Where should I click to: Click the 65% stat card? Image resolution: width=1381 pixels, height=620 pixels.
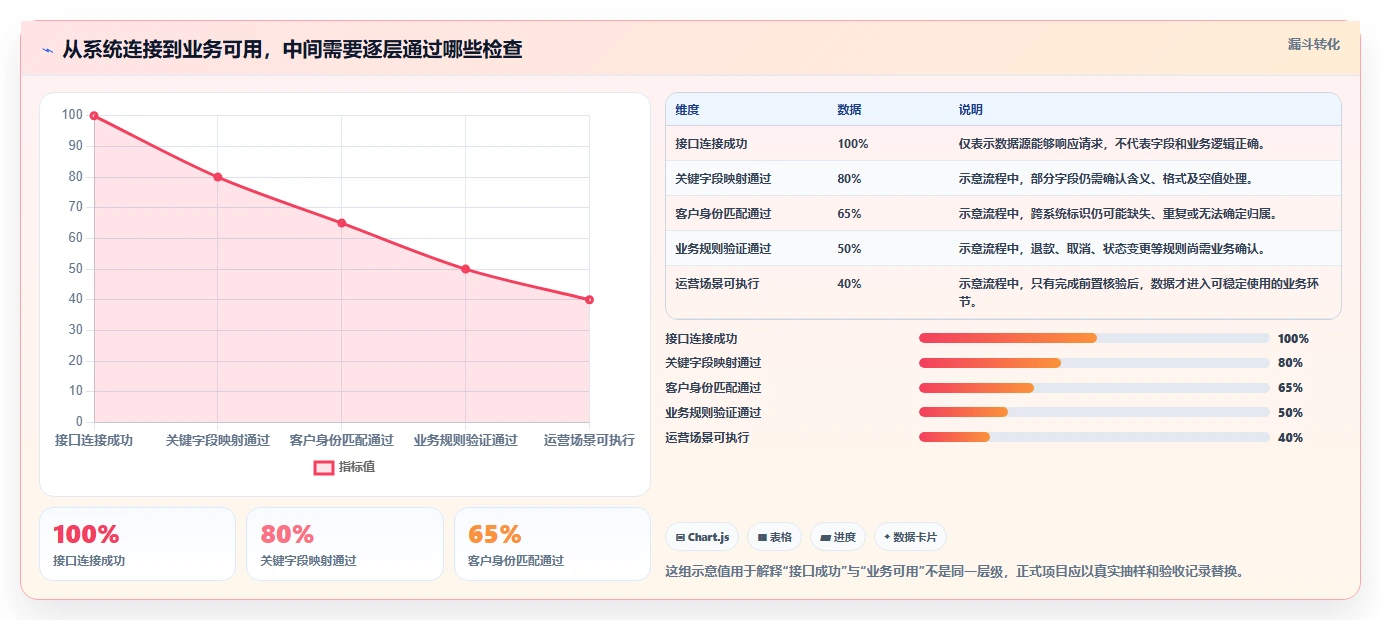tap(552, 544)
